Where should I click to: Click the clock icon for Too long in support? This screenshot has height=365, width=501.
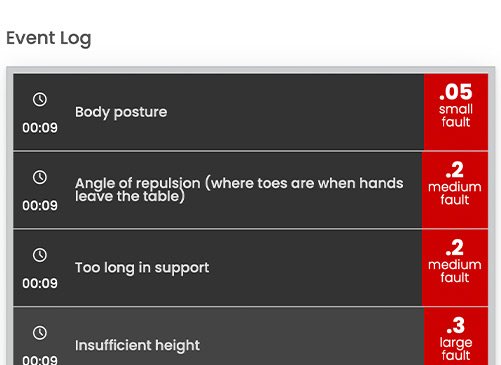(x=40, y=255)
